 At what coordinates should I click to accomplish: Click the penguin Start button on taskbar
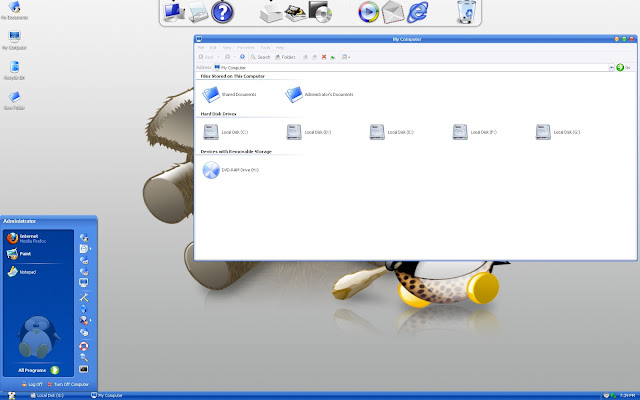pos(11,396)
